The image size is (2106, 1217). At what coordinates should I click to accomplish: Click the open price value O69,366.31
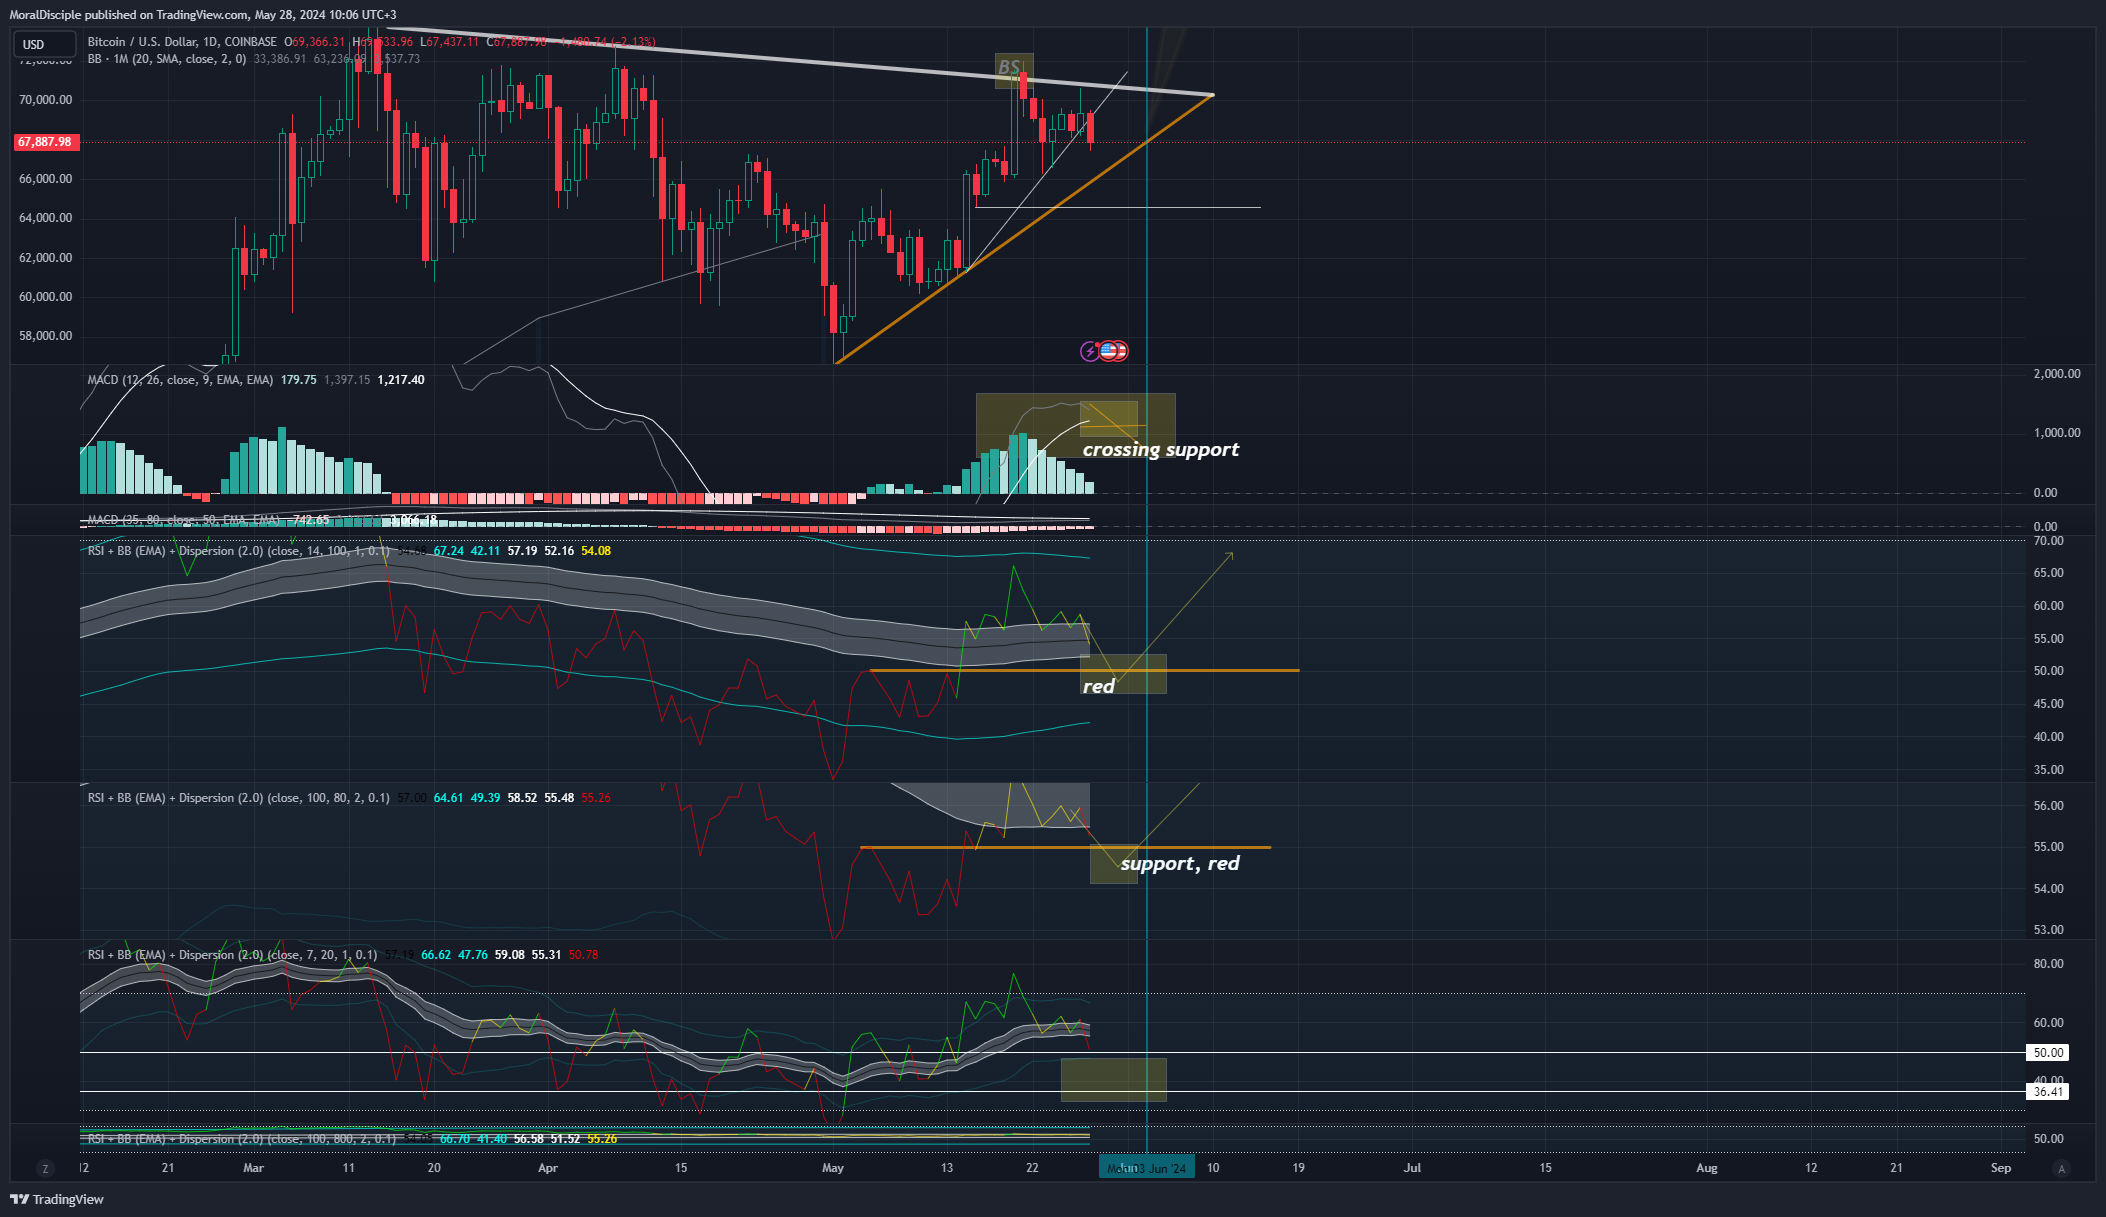point(315,42)
